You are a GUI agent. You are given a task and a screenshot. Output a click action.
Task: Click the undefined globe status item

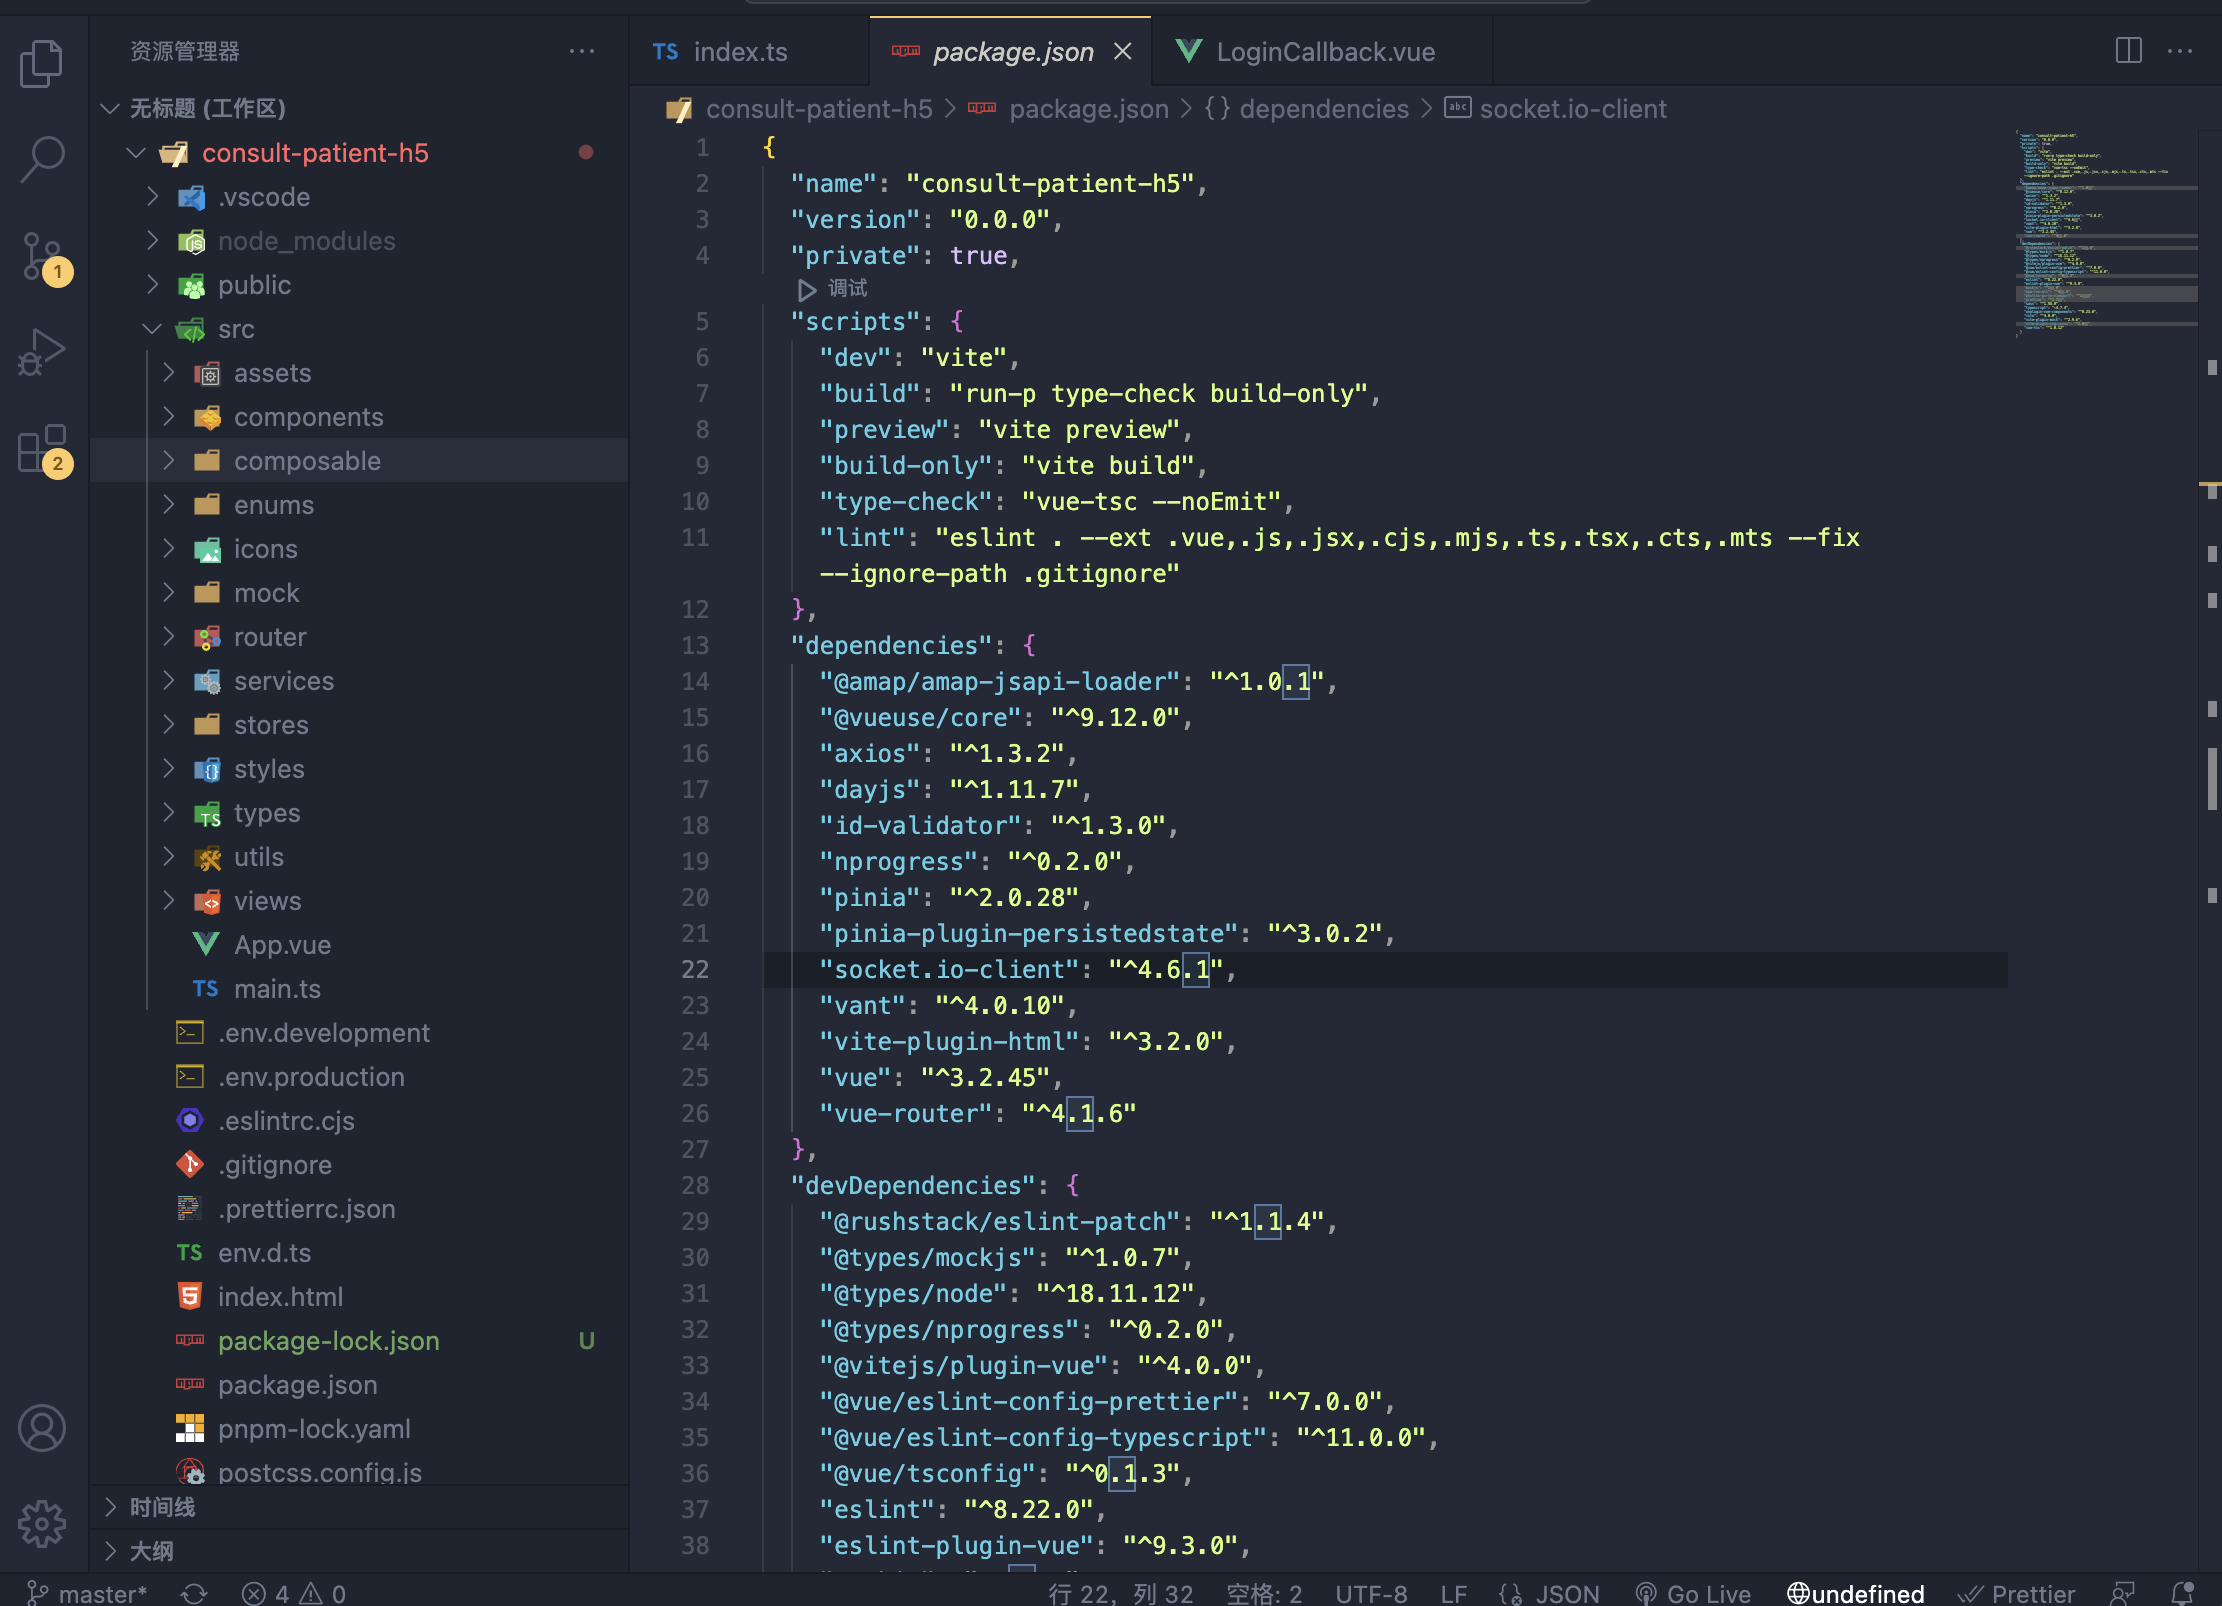pyautogui.click(x=1855, y=1592)
